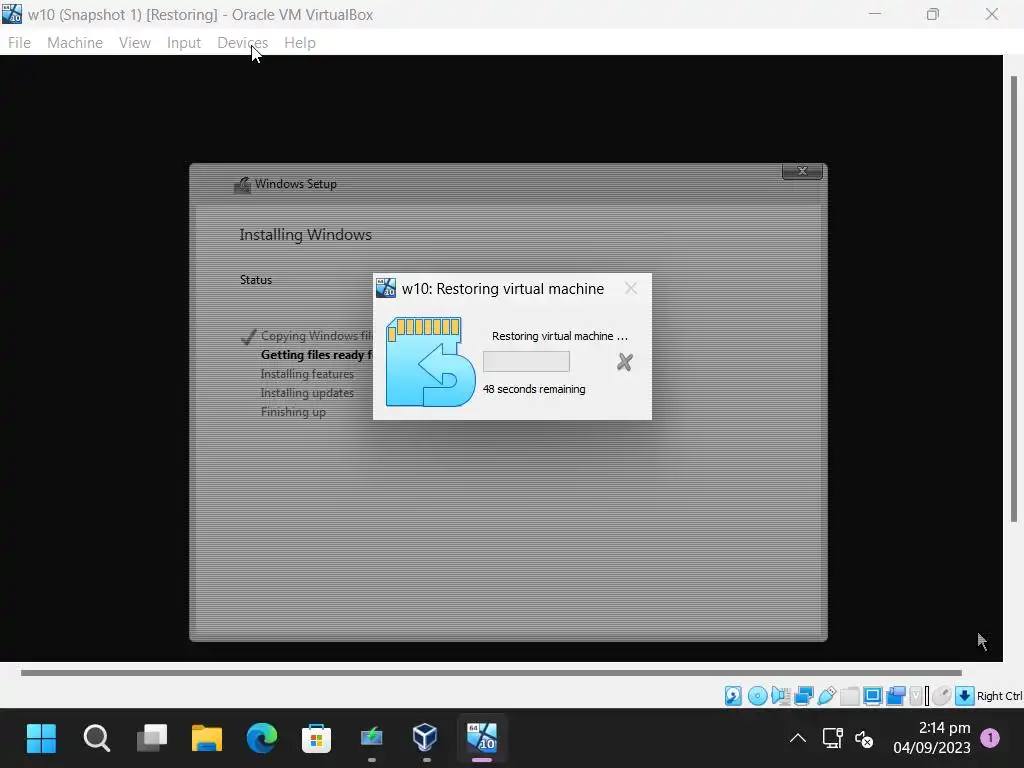The height and width of the screenshot is (768, 1024).
Task: Click the USB devices status icon
Action: tap(826, 696)
